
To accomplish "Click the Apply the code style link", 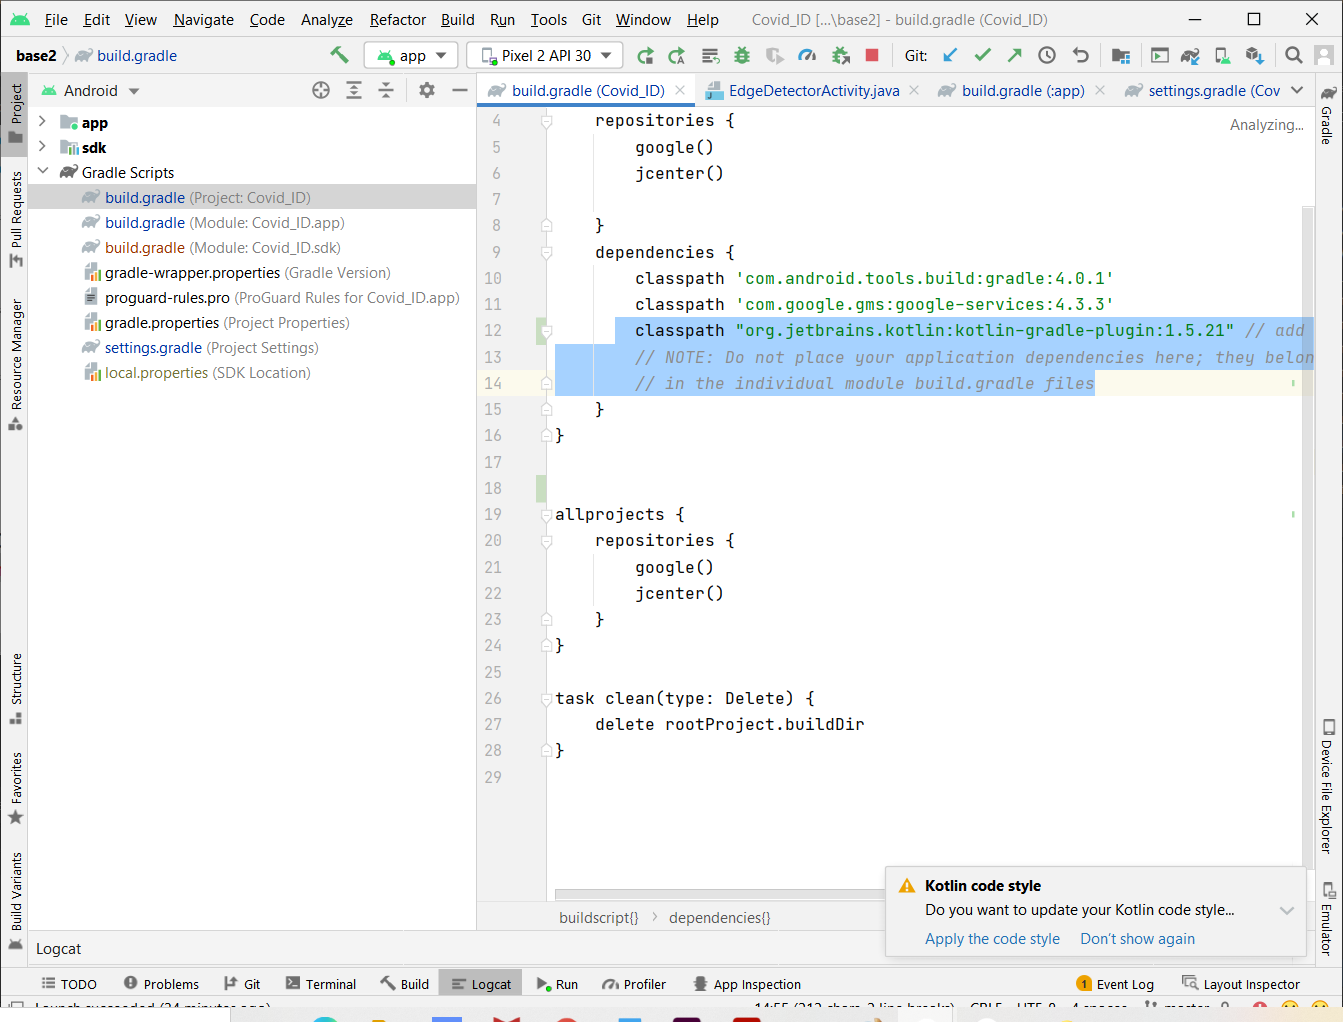I will coord(992,939).
